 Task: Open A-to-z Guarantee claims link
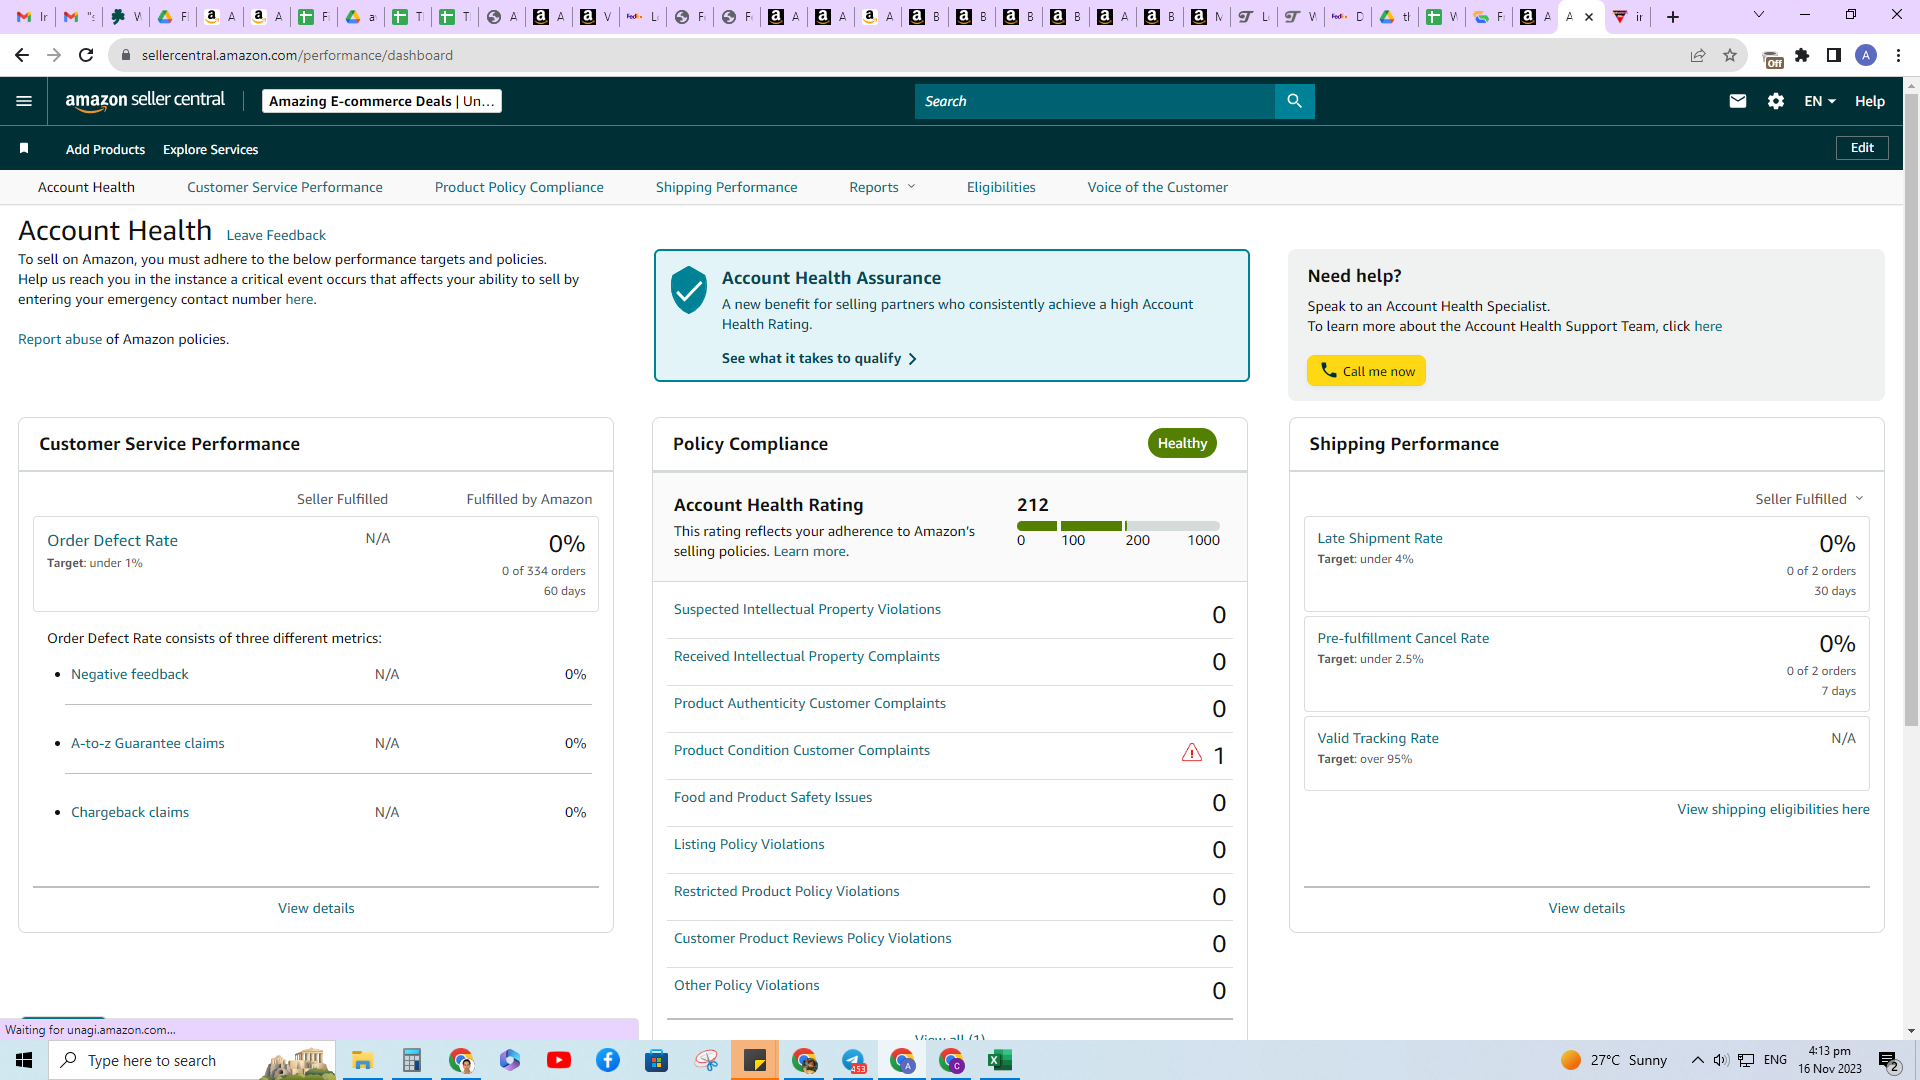[x=148, y=743]
